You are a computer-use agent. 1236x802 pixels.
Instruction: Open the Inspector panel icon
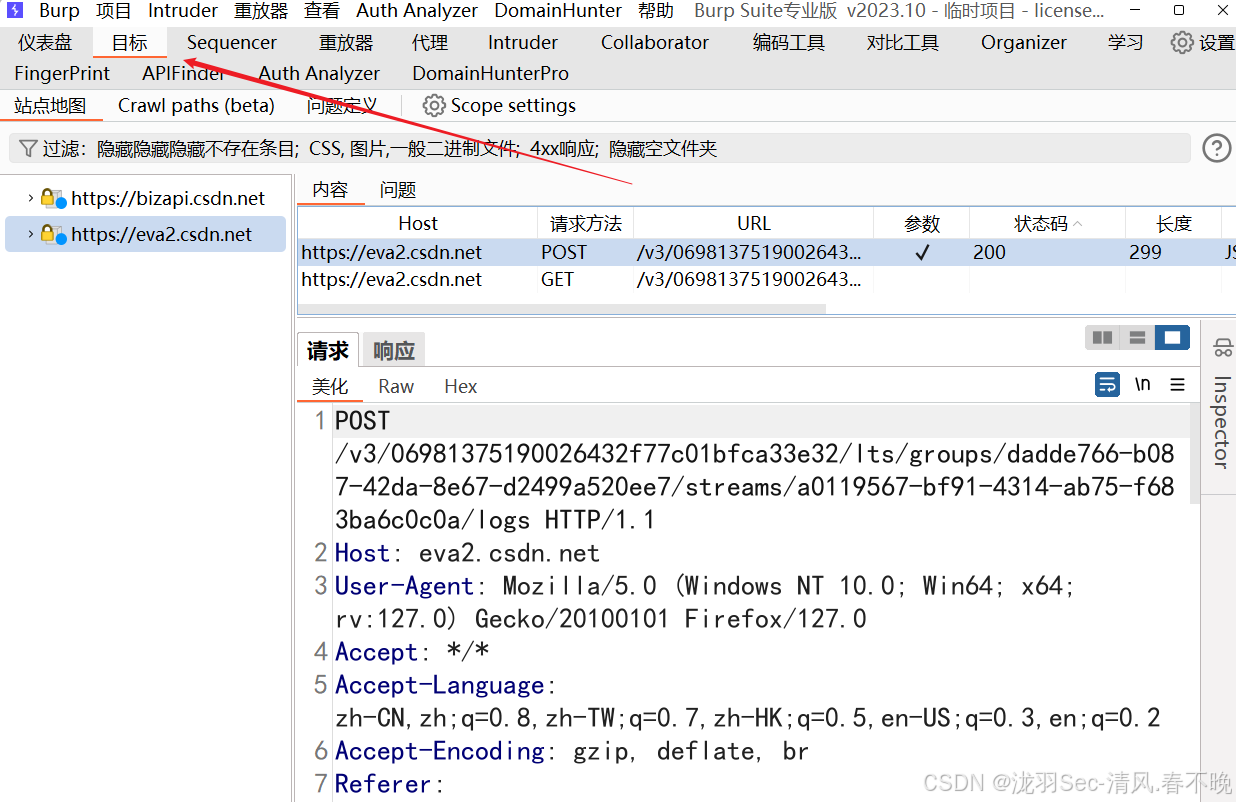coord(1222,348)
